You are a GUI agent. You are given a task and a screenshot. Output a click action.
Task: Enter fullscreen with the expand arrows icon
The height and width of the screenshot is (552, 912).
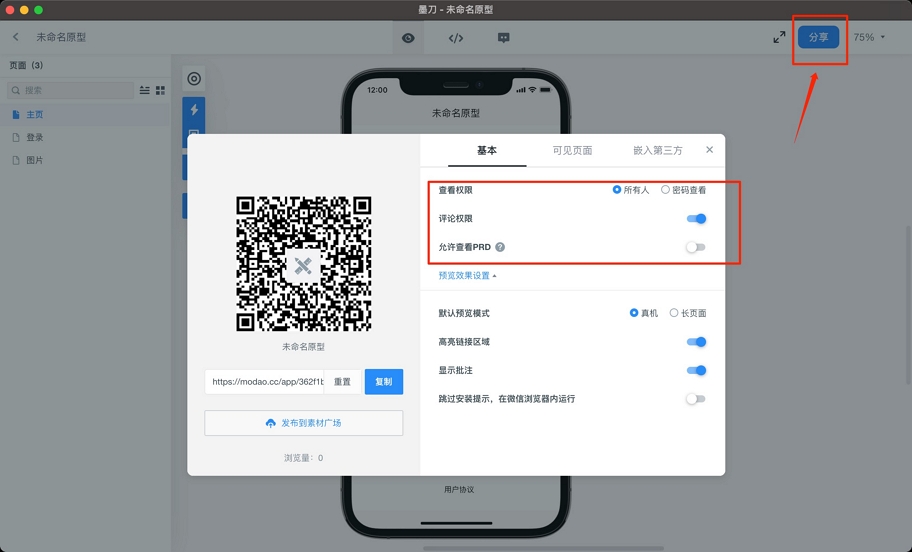point(779,37)
